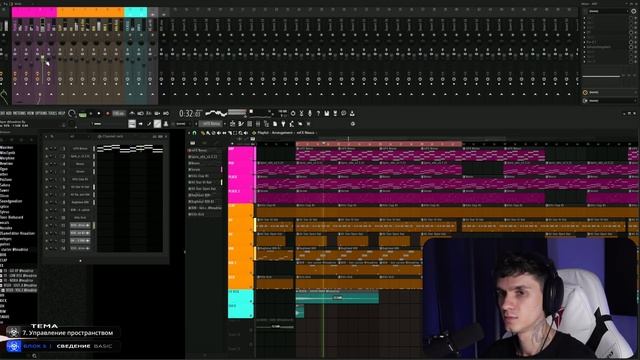Click the View piano roll toolbar icon
The image size is (640, 360).
(241, 124)
